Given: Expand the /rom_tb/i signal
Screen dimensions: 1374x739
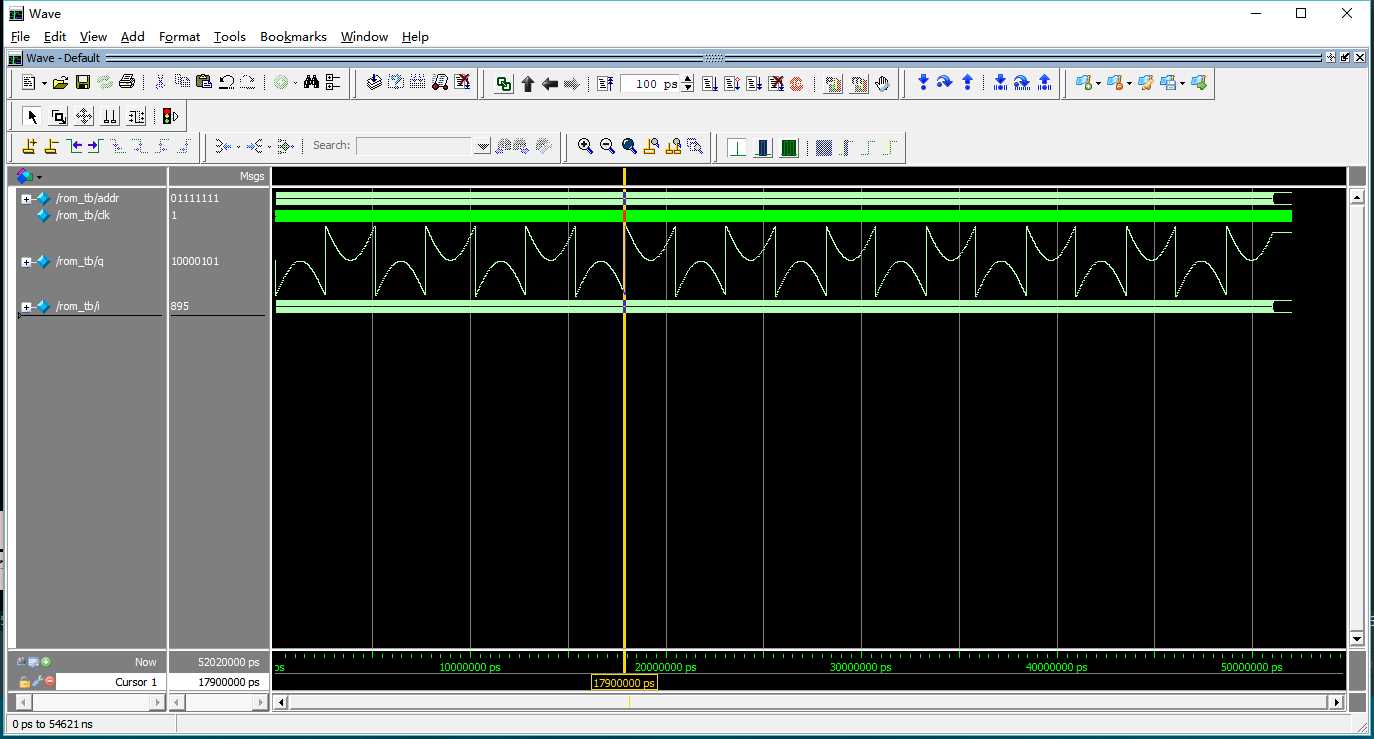Looking at the screenshot, I should [26, 306].
